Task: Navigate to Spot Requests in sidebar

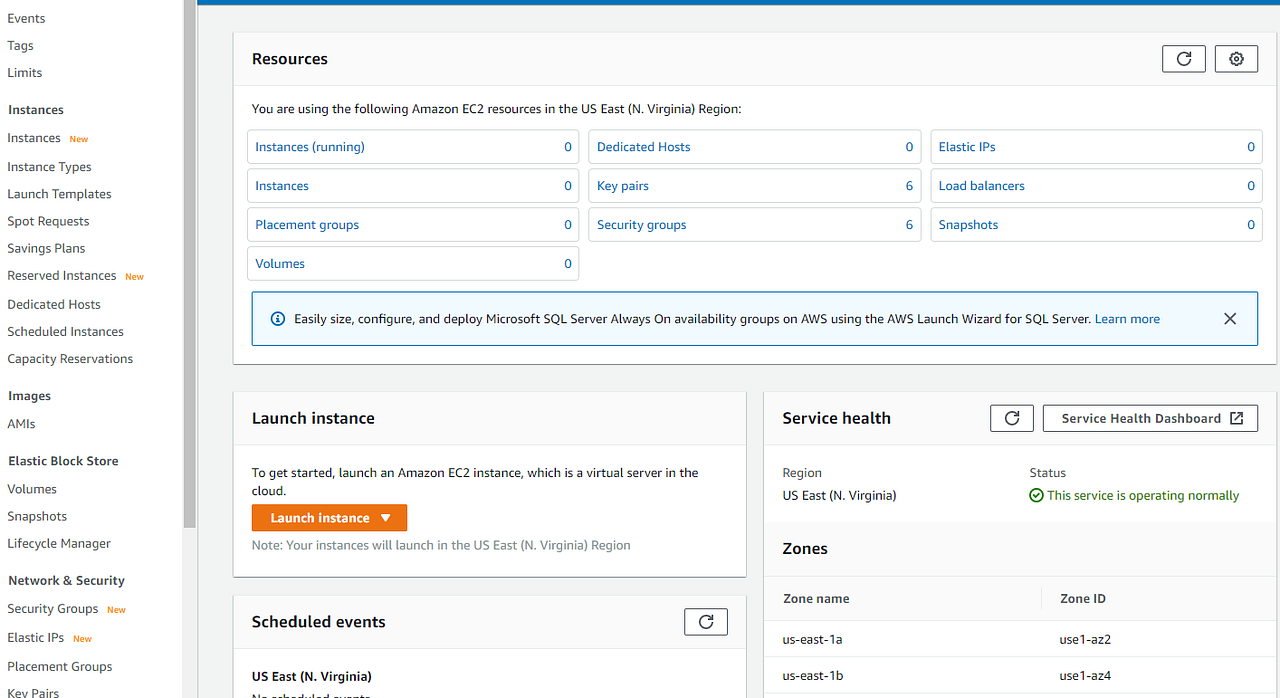Action: point(47,220)
